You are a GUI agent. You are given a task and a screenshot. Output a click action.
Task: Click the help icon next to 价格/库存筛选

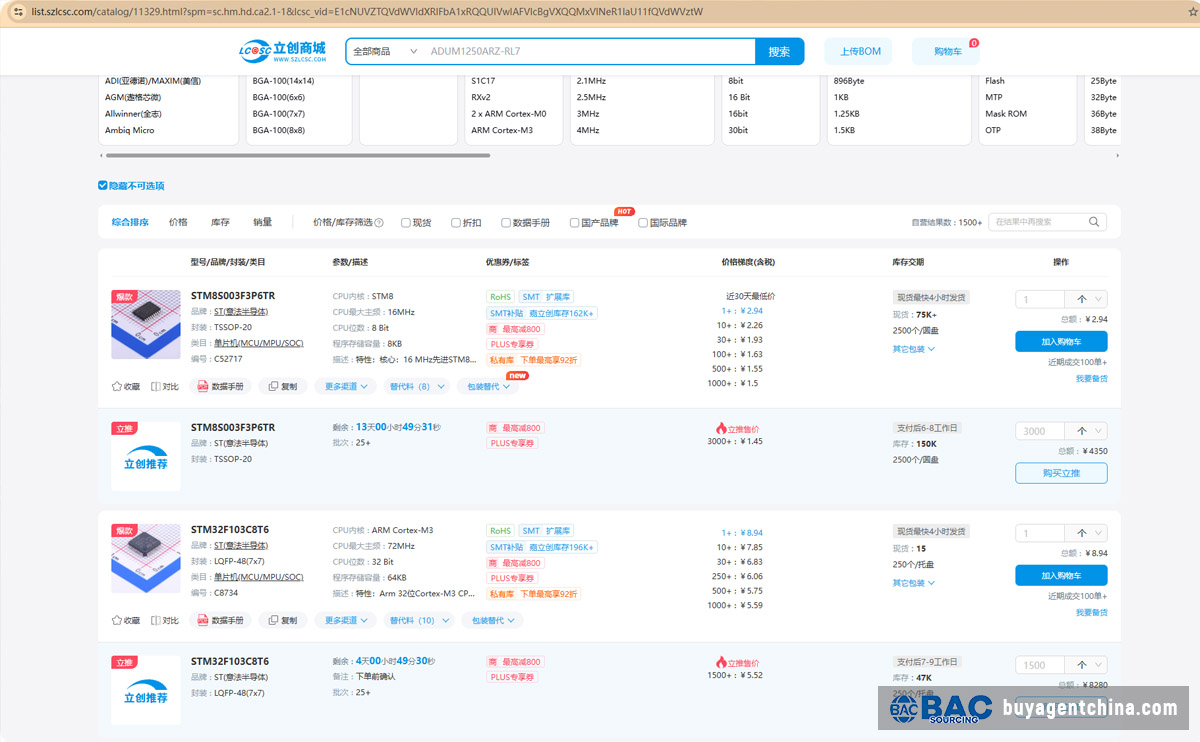point(379,223)
